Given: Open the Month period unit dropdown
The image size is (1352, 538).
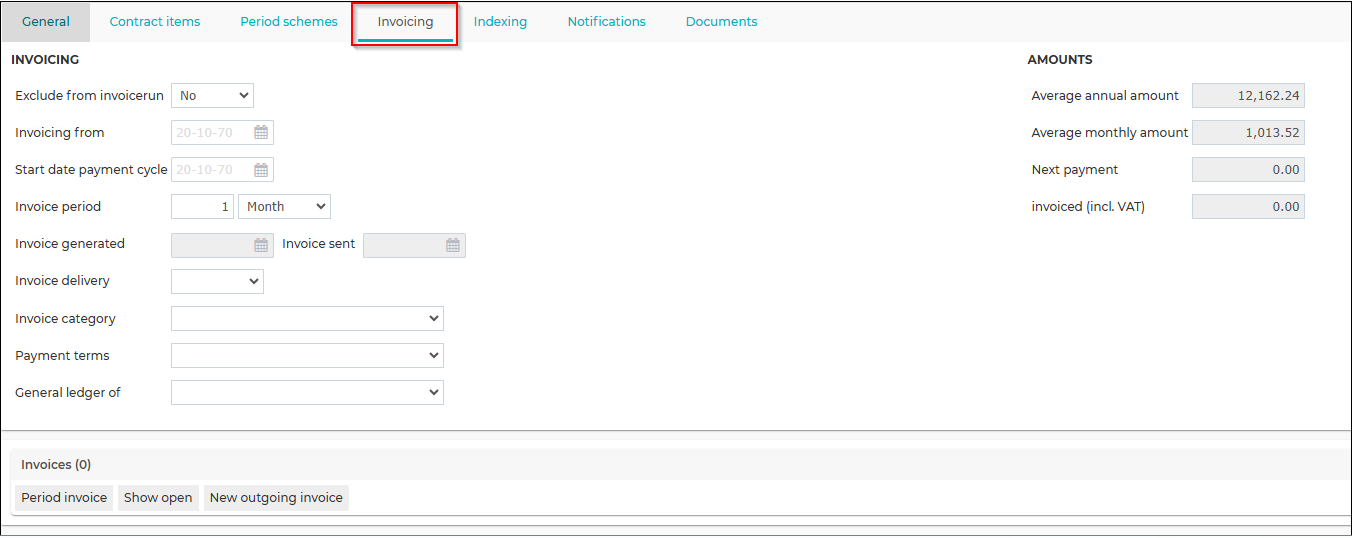Looking at the screenshot, I should [284, 206].
